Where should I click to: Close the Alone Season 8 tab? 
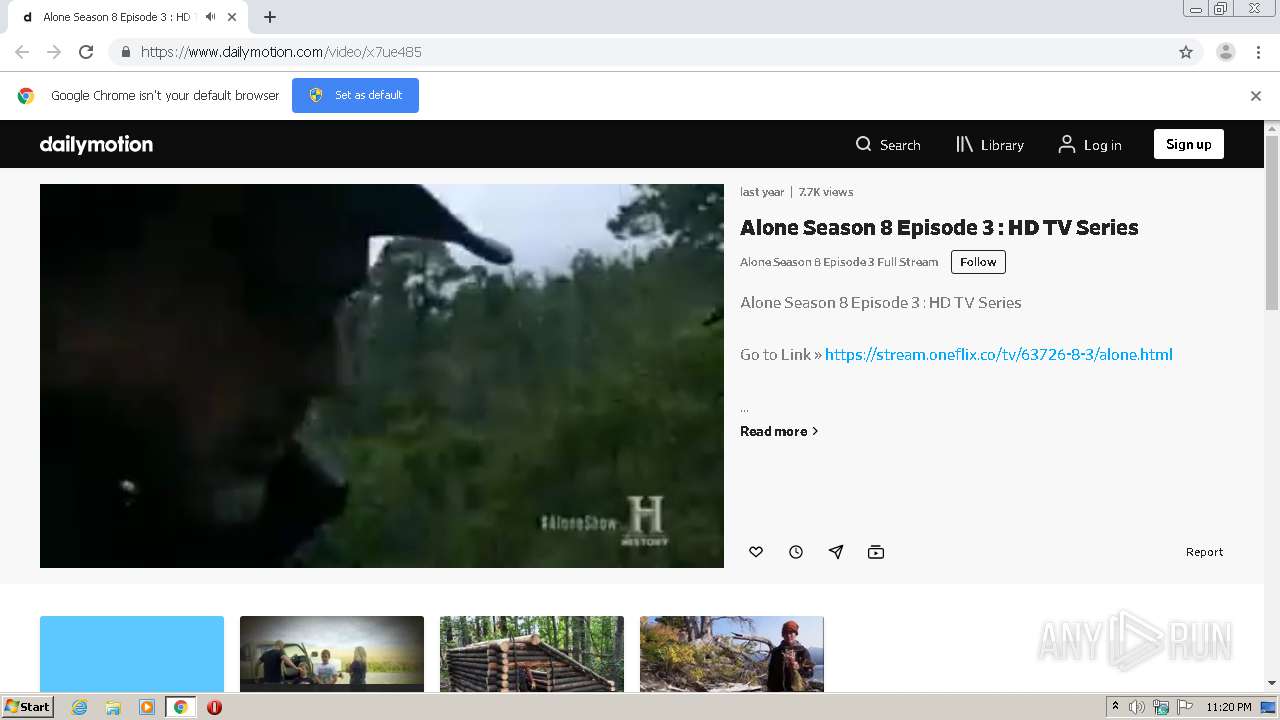pos(233,17)
